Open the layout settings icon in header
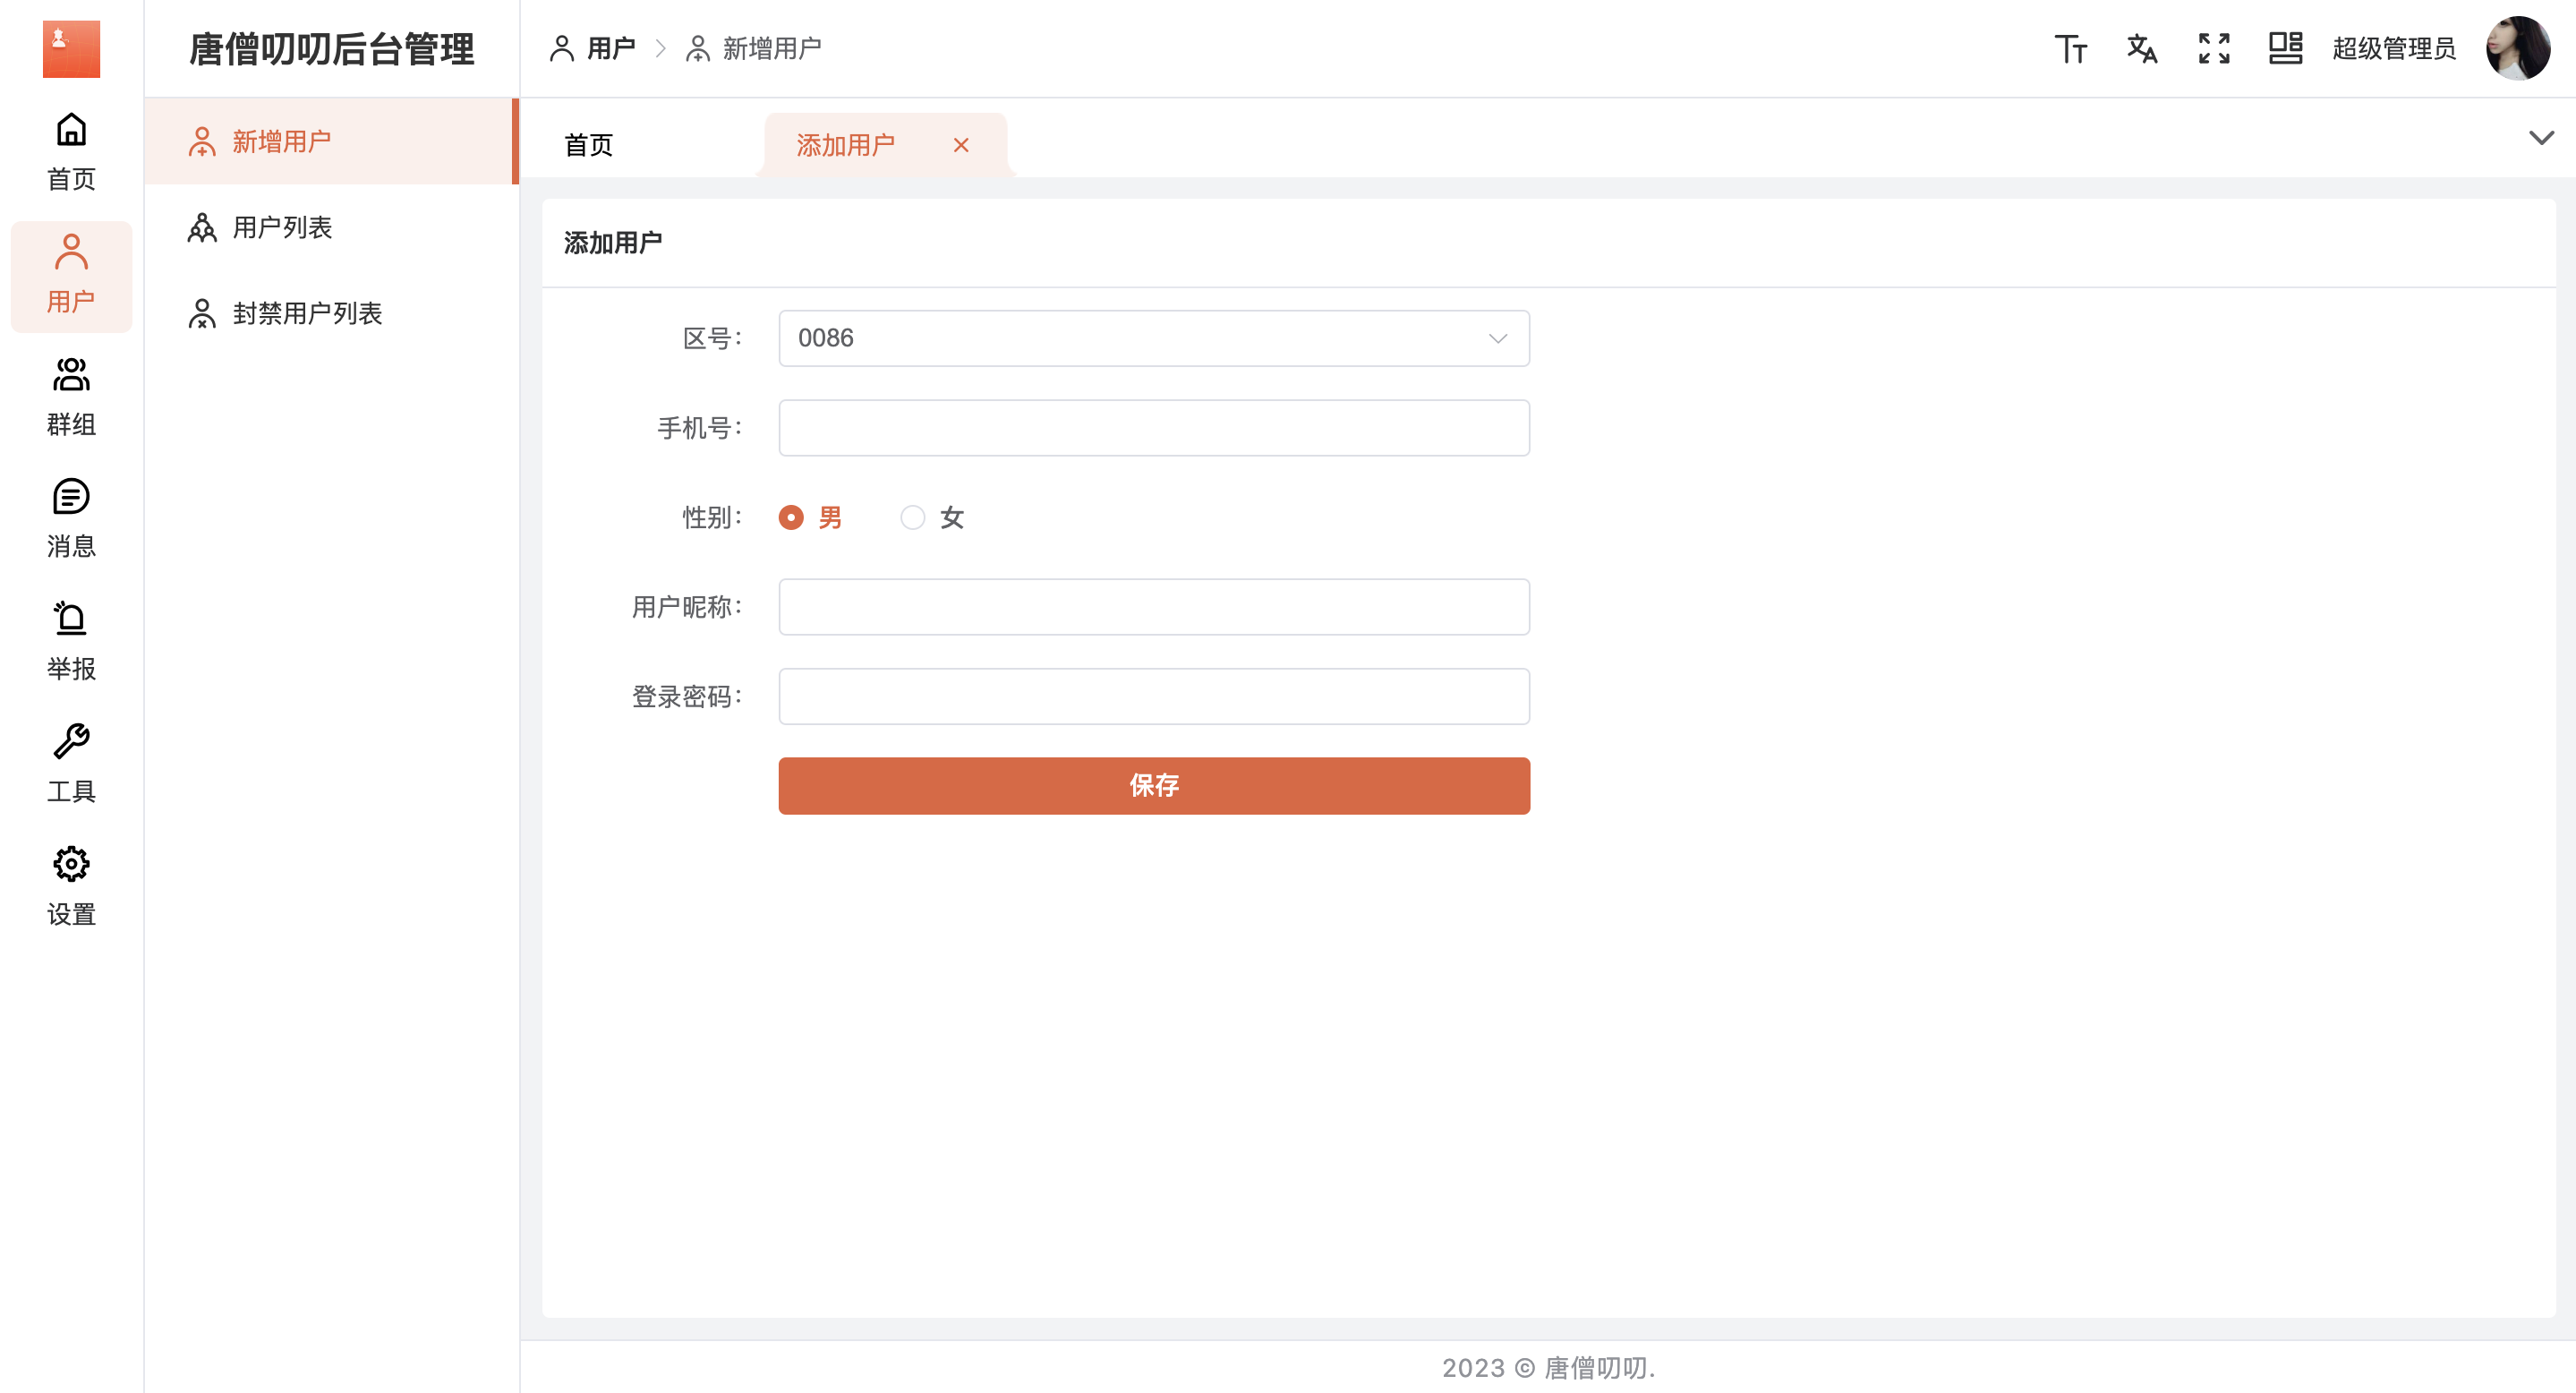This screenshot has height=1393, width=2576. click(2285, 48)
